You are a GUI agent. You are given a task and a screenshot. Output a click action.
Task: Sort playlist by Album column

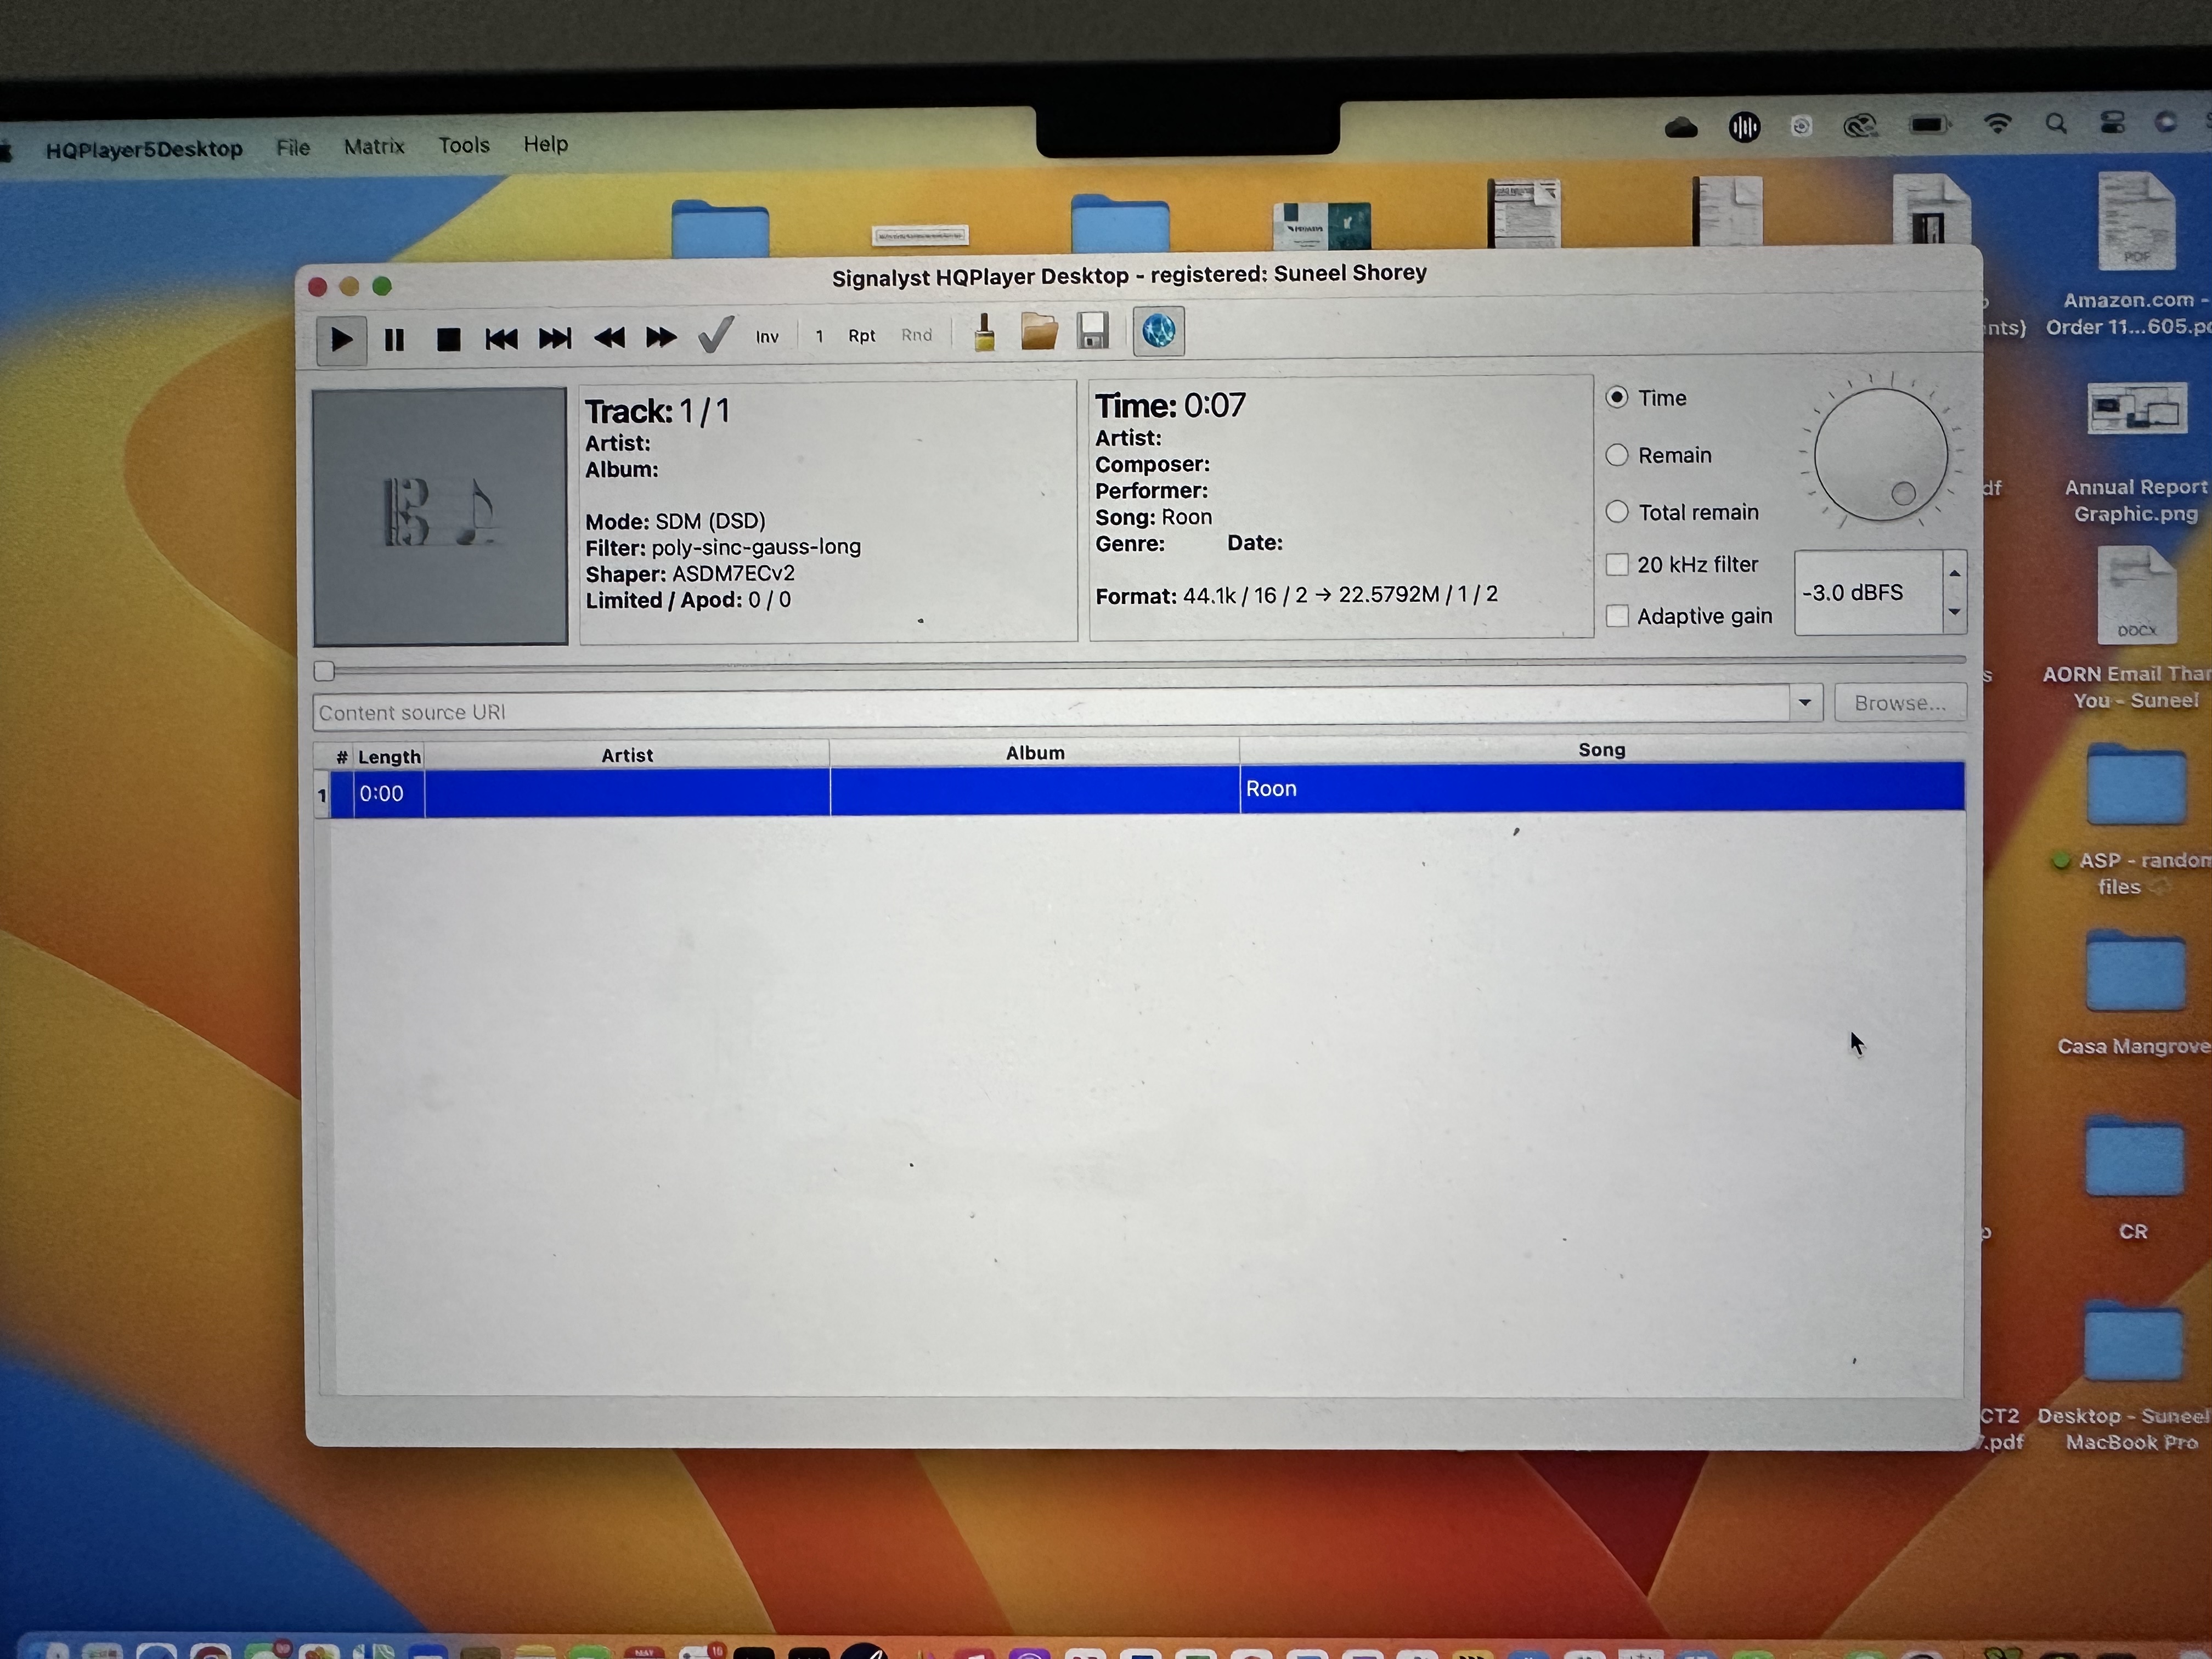tap(1035, 753)
